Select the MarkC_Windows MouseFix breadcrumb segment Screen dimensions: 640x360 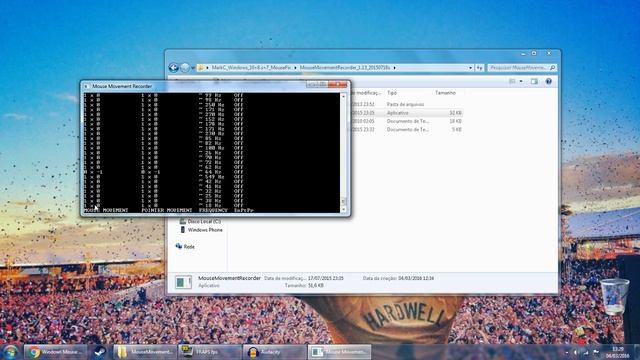(251, 68)
